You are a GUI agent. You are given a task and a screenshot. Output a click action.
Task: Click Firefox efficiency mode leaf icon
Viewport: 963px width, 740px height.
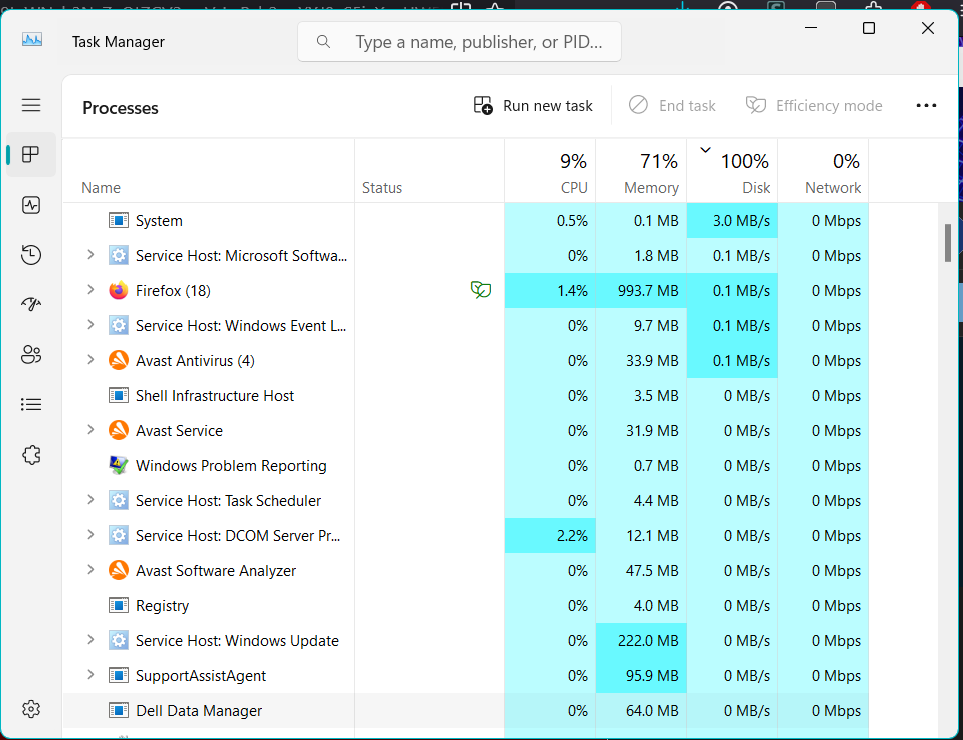(481, 289)
